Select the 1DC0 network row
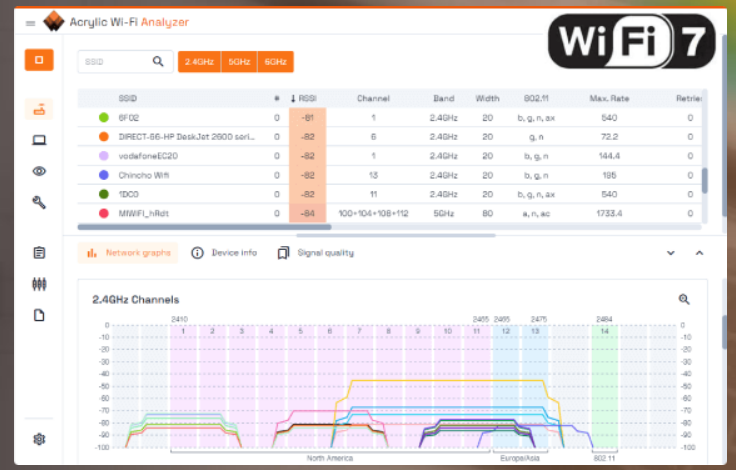 pyautogui.click(x=390, y=194)
